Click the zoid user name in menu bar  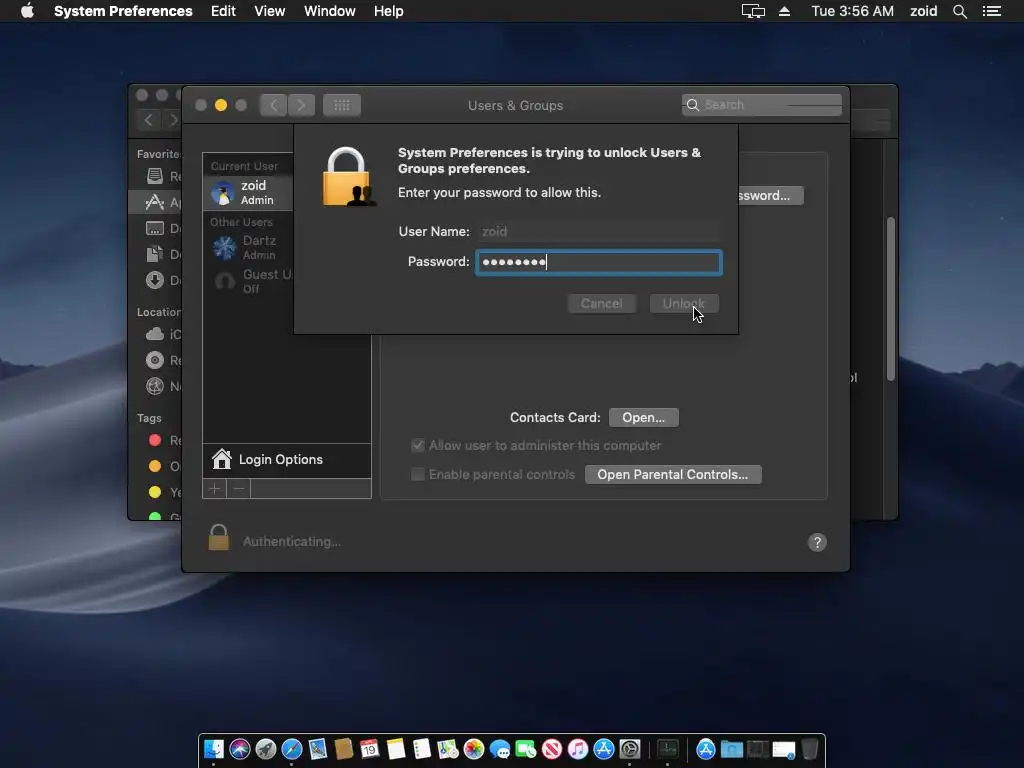point(923,11)
